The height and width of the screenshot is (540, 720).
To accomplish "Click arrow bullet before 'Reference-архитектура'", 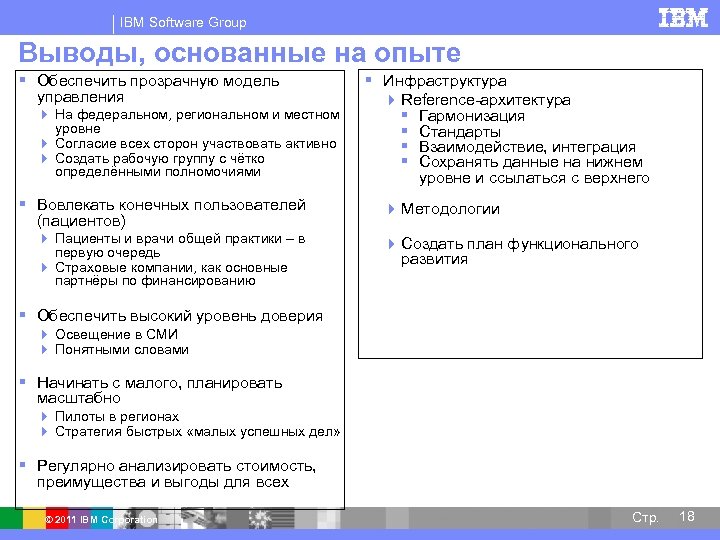I will pos(391,100).
